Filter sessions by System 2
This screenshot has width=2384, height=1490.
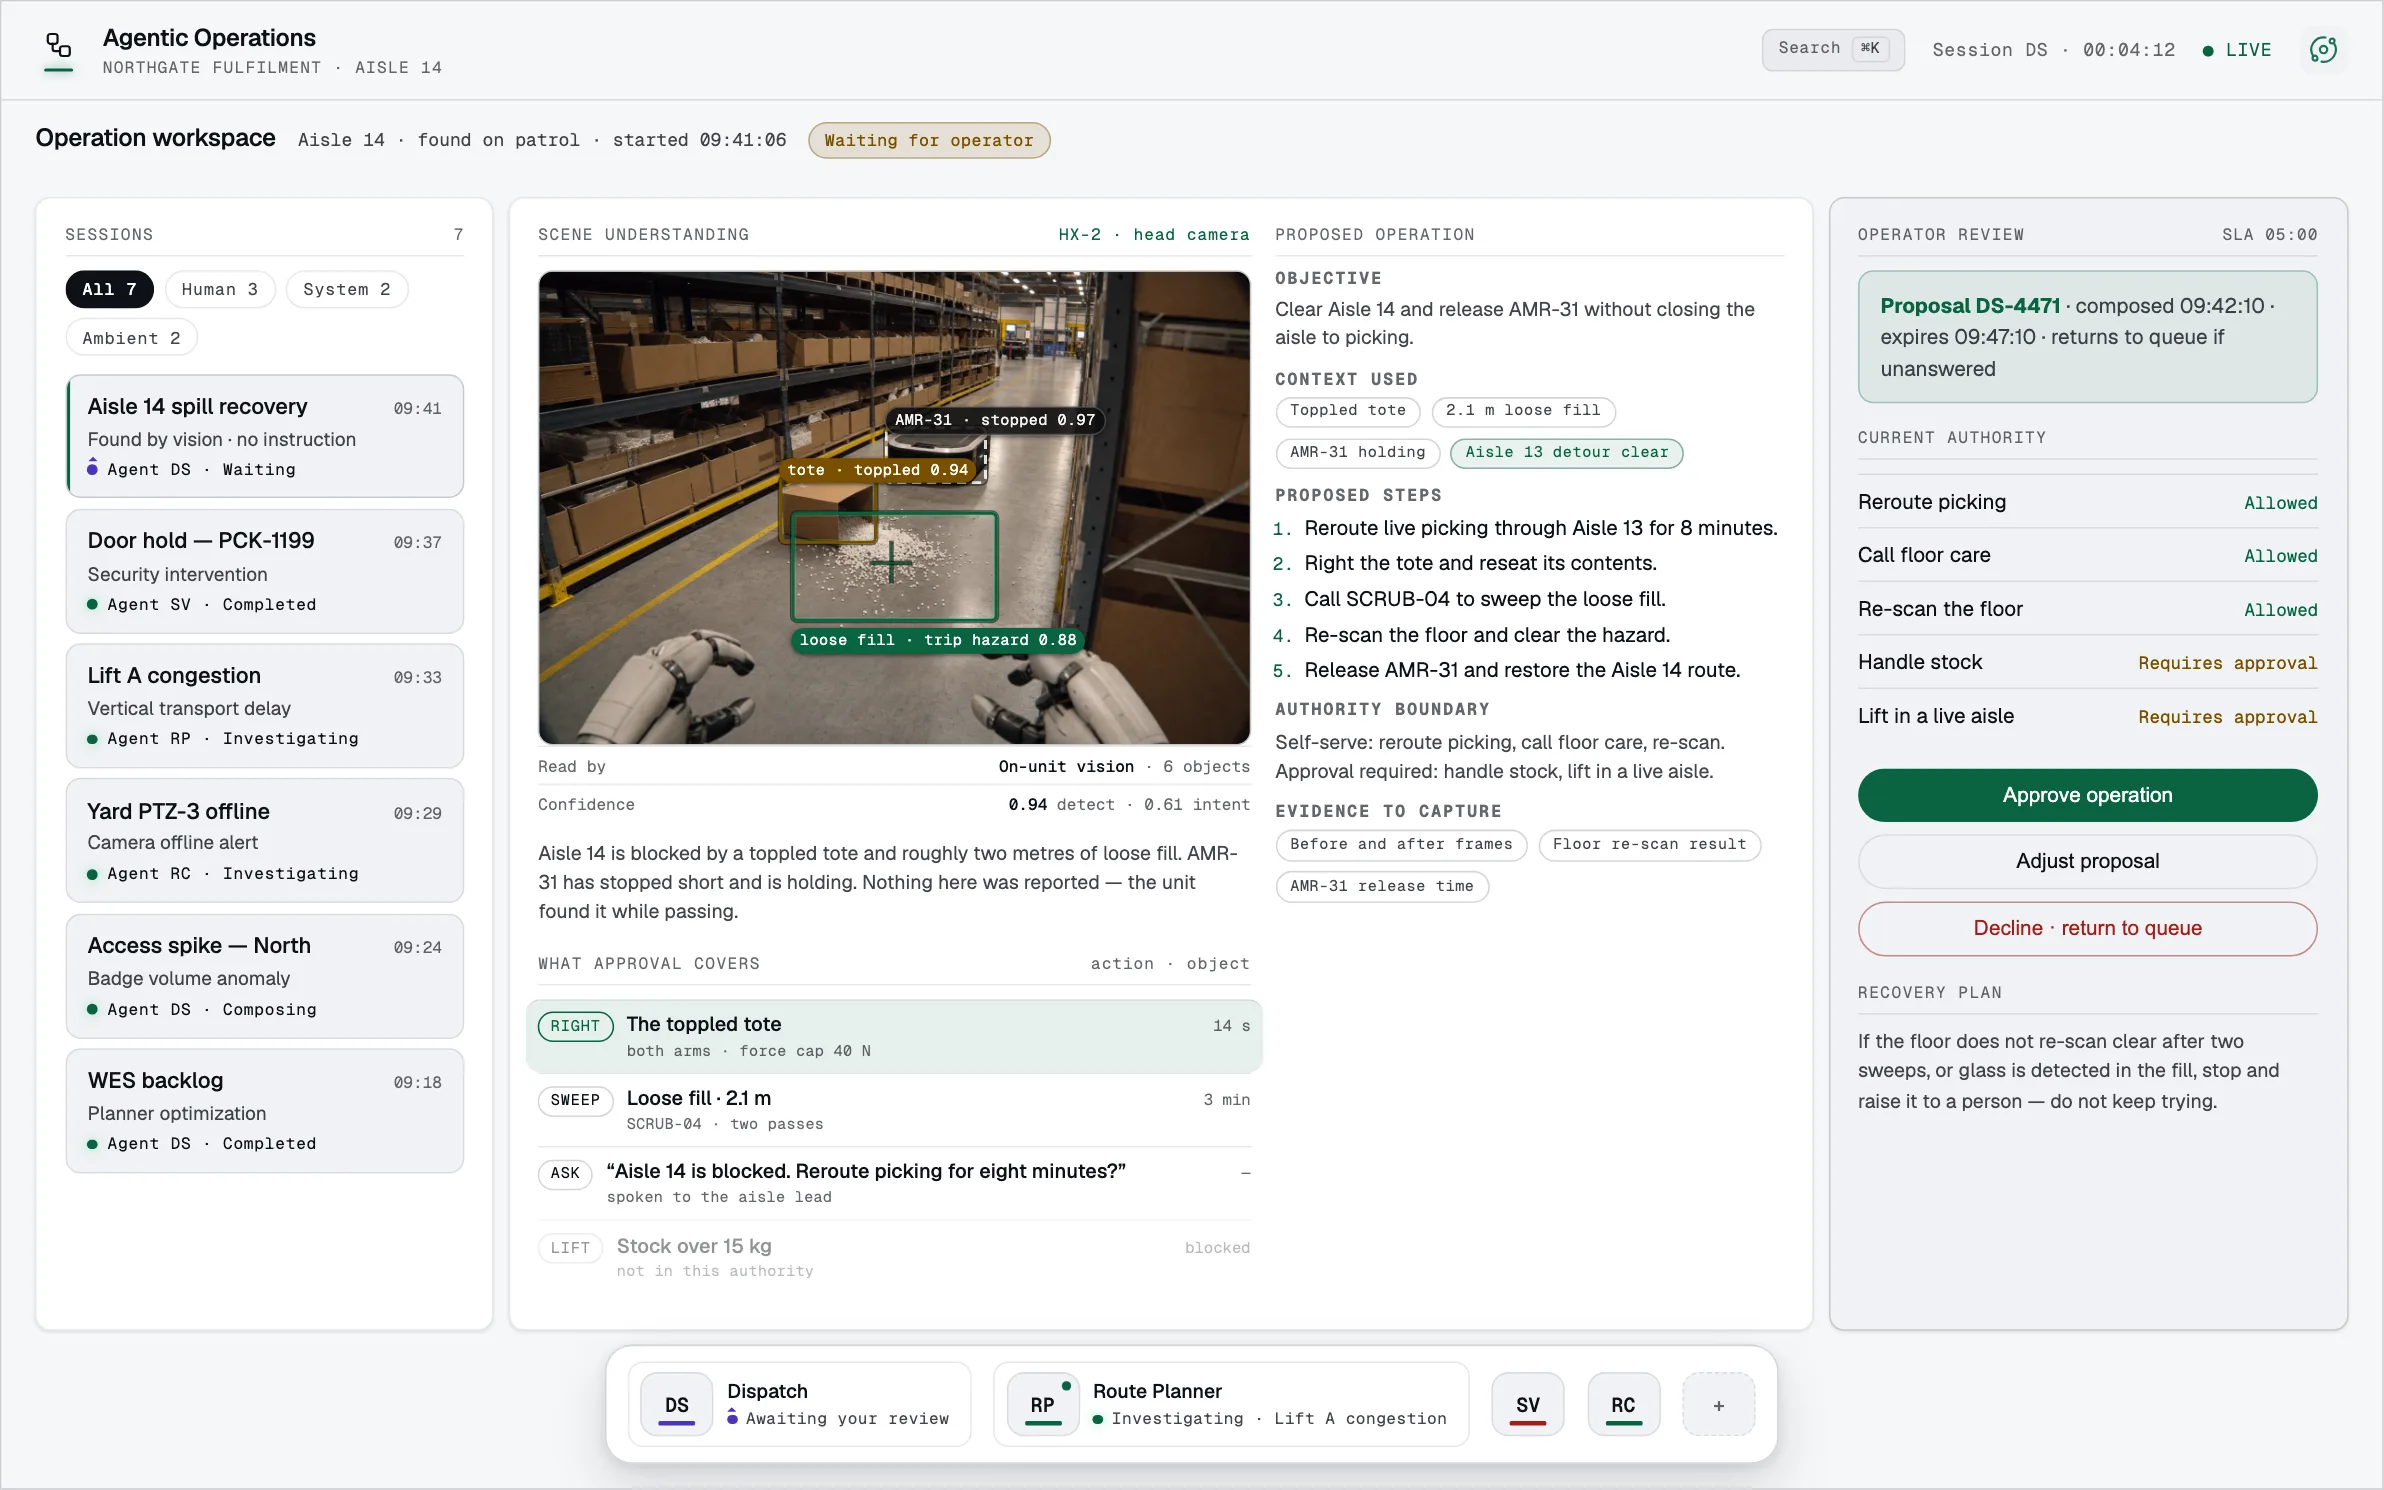click(x=347, y=289)
